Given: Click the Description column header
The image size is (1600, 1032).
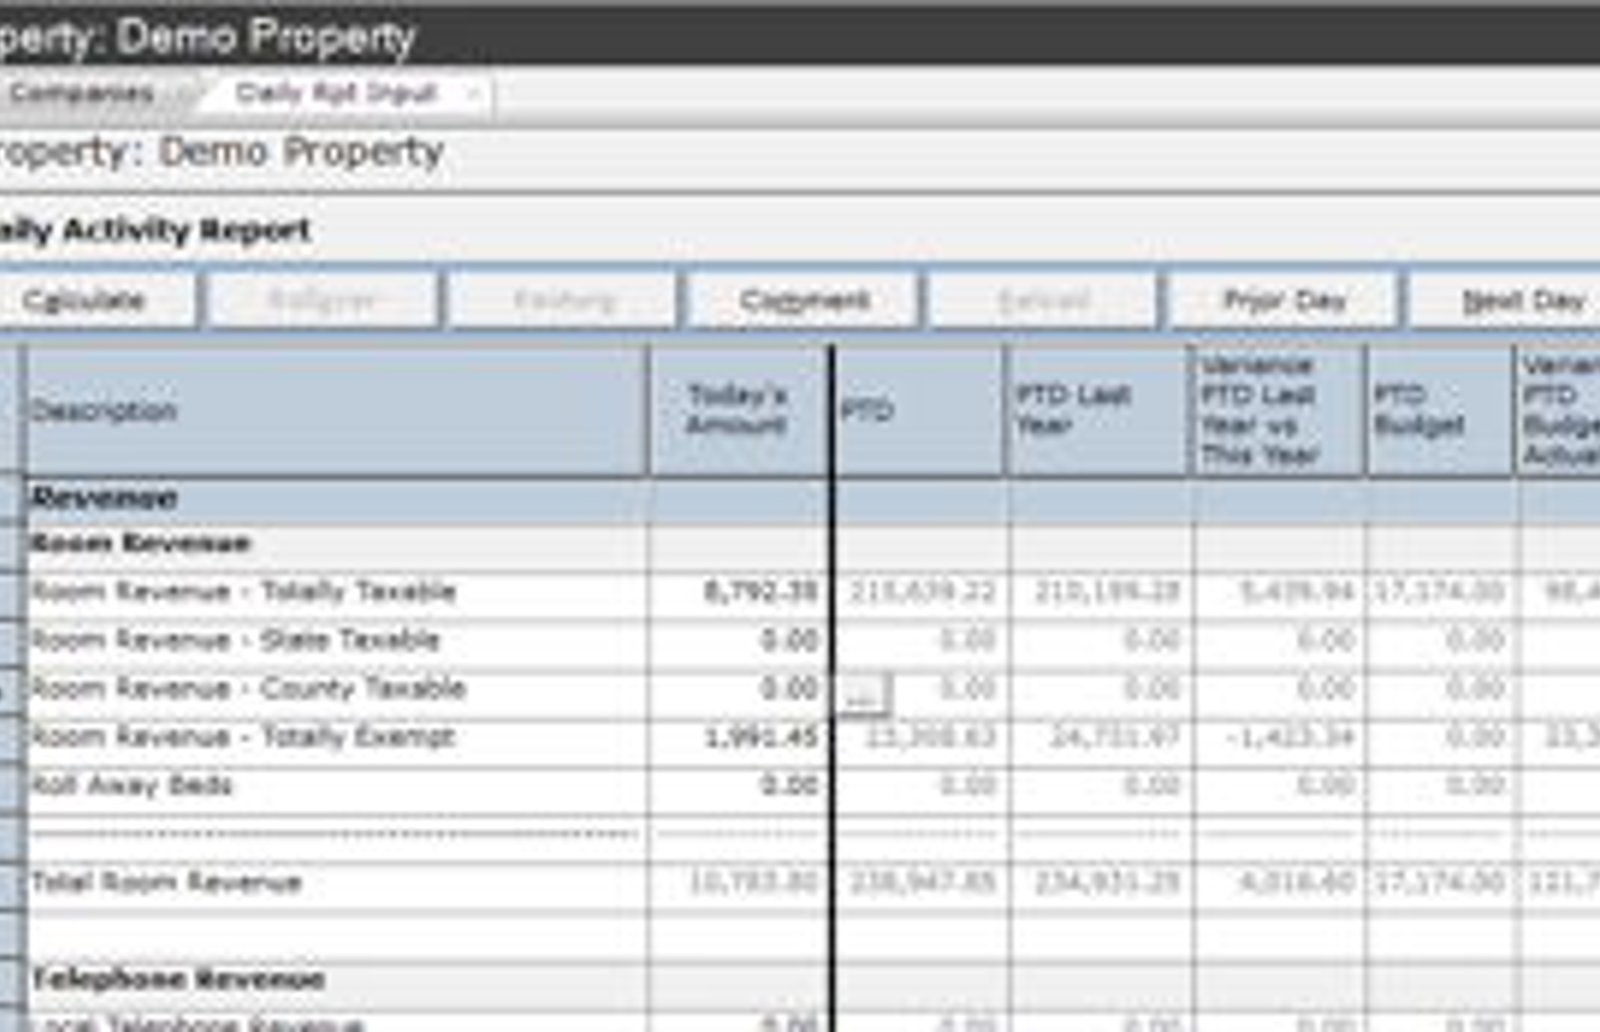Looking at the screenshot, I should 336,411.
